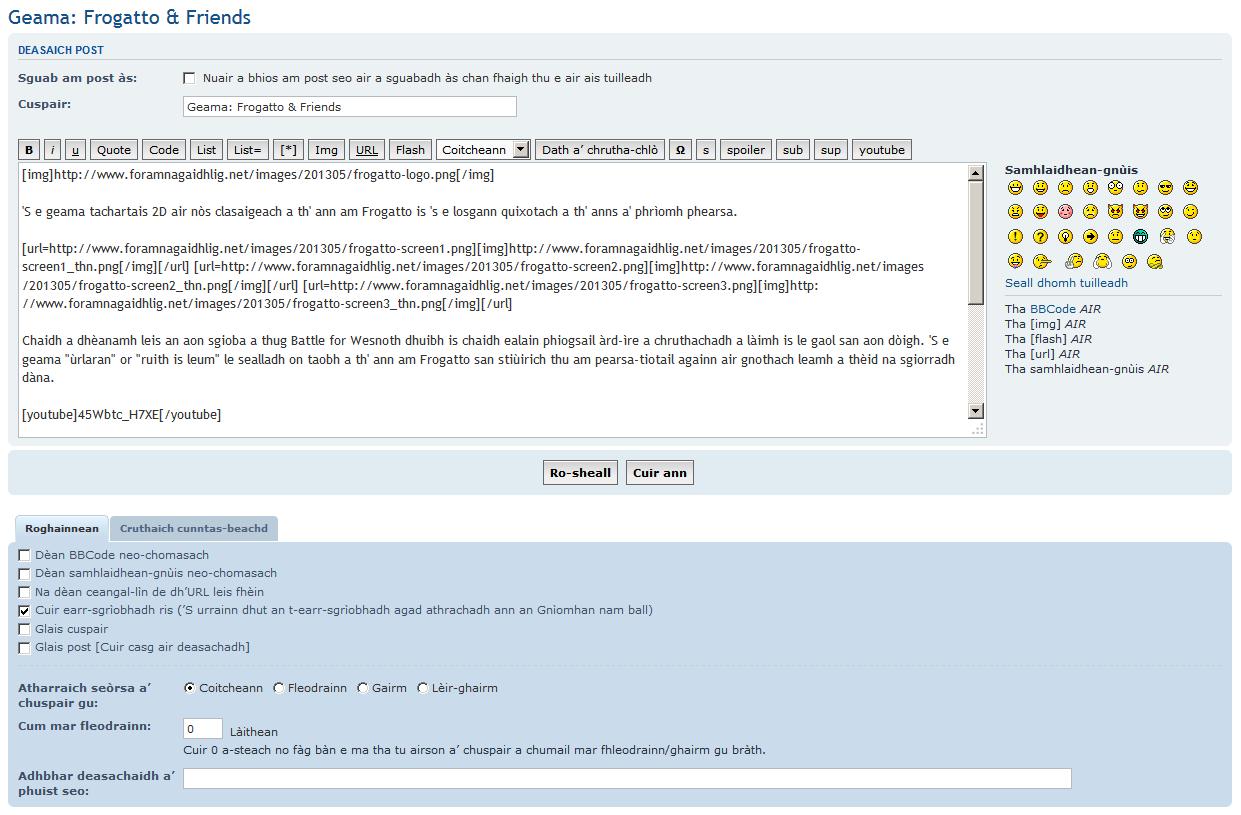Insert the lightbulb idea smiley
This screenshot has width=1241, height=815.
1065,237
